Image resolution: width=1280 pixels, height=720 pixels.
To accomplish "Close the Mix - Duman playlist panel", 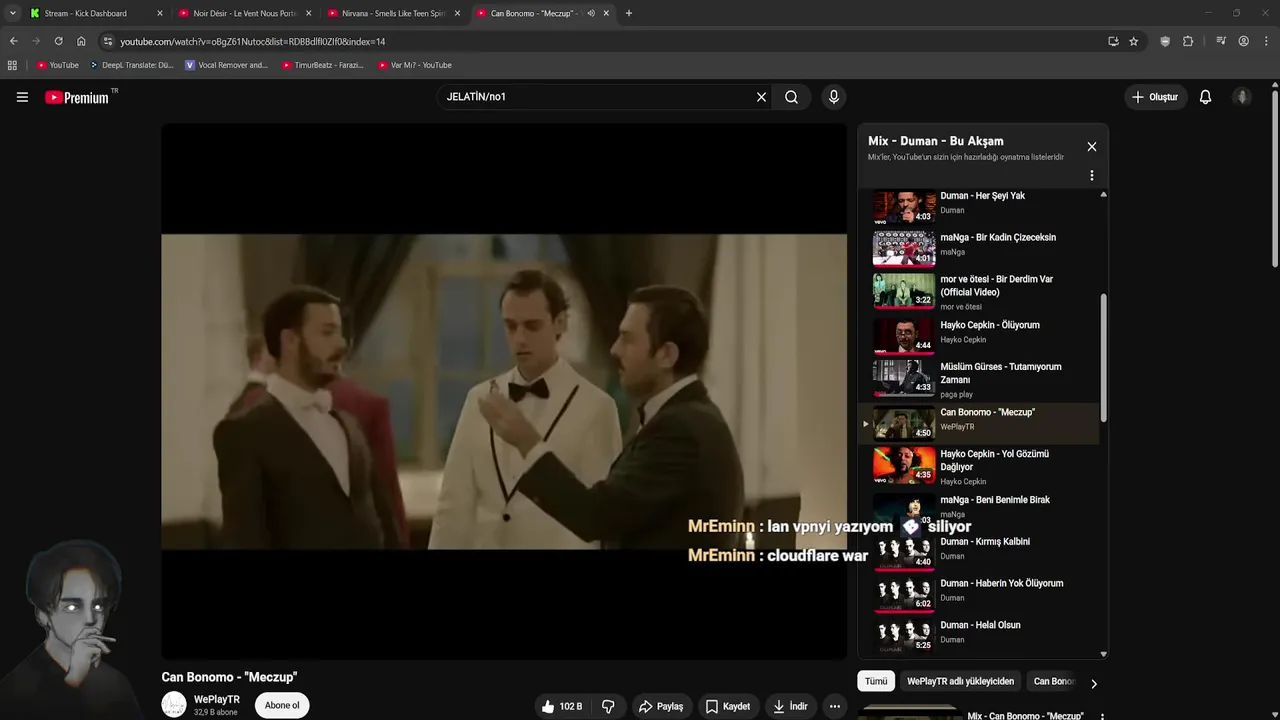I will tap(1091, 147).
